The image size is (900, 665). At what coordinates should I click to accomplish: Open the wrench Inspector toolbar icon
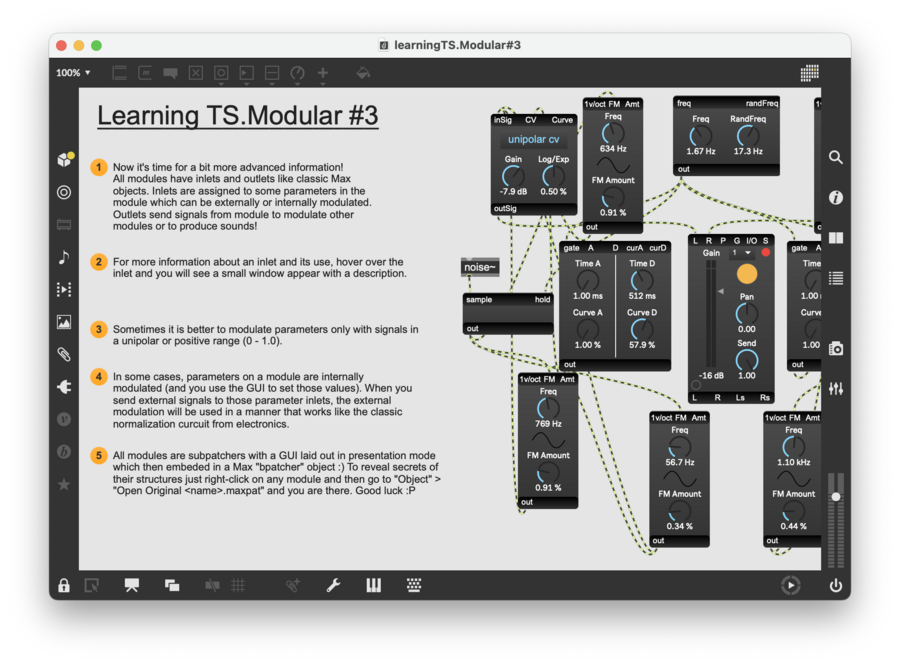(333, 585)
